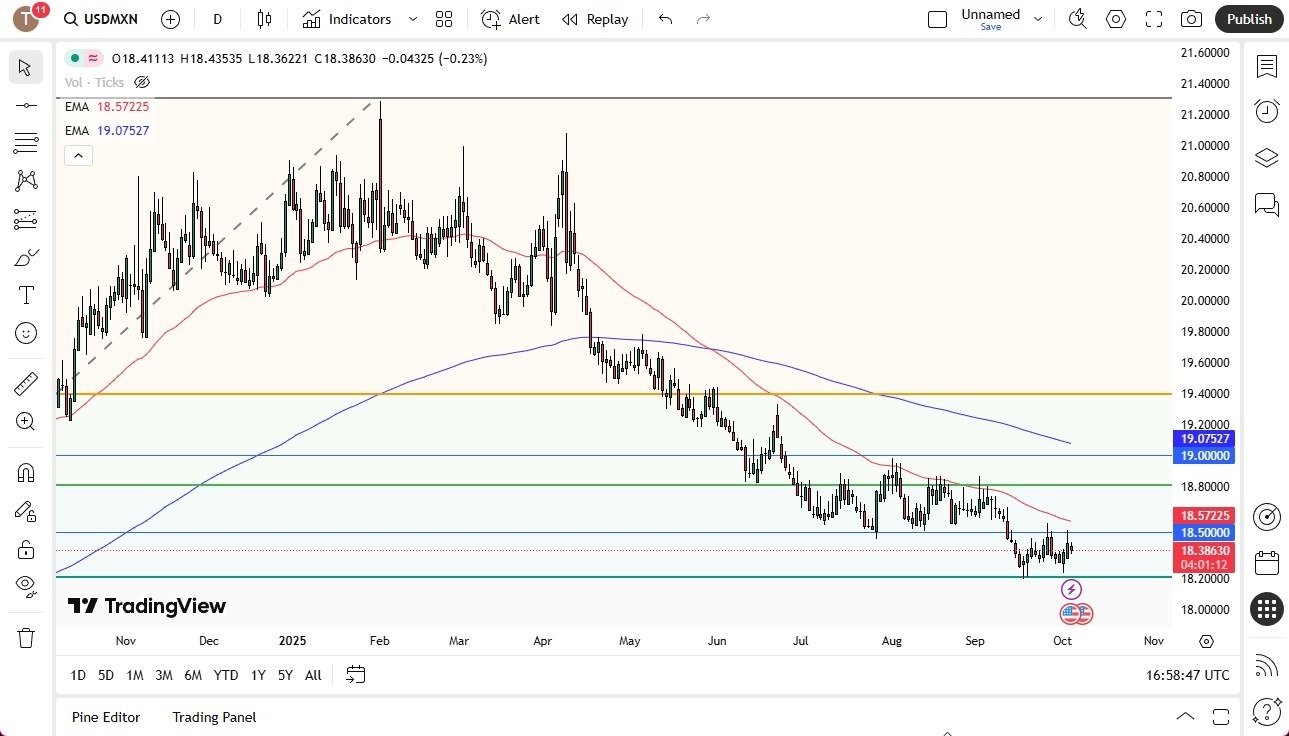Open the Watchlist panel on the right sidebar
1289x736 pixels.
(1266, 67)
